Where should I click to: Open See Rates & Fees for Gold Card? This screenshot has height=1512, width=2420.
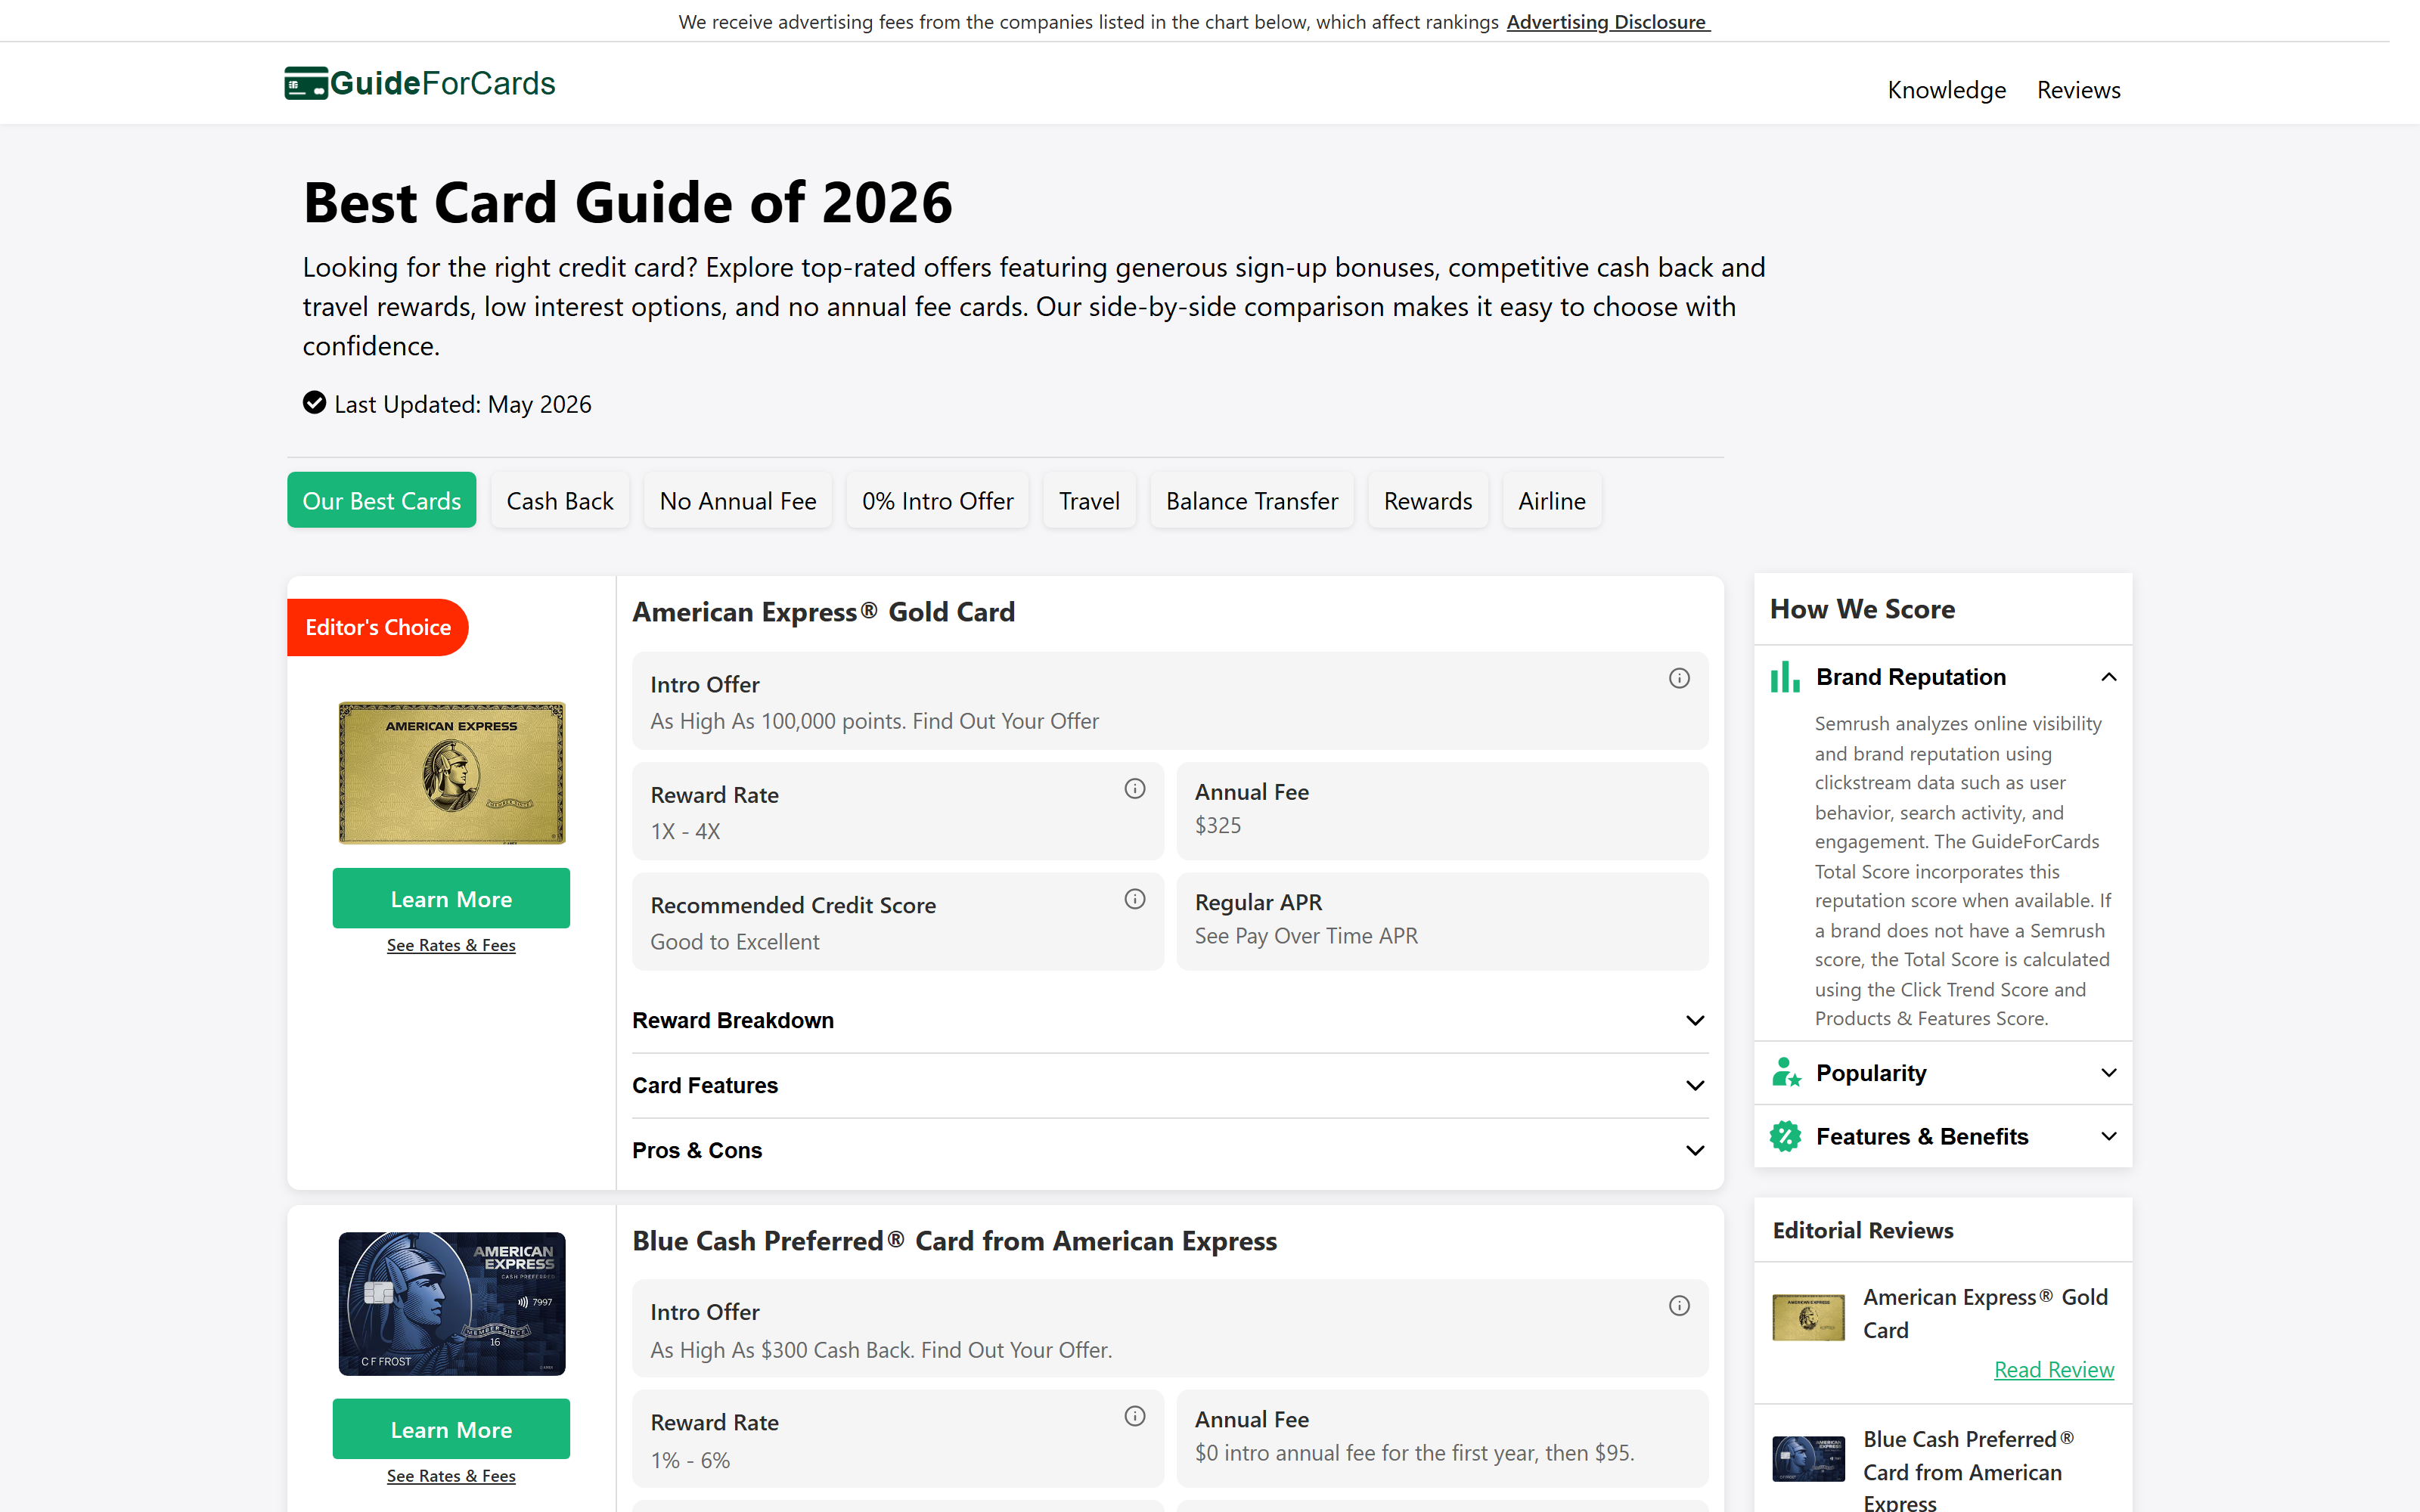click(x=451, y=945)
